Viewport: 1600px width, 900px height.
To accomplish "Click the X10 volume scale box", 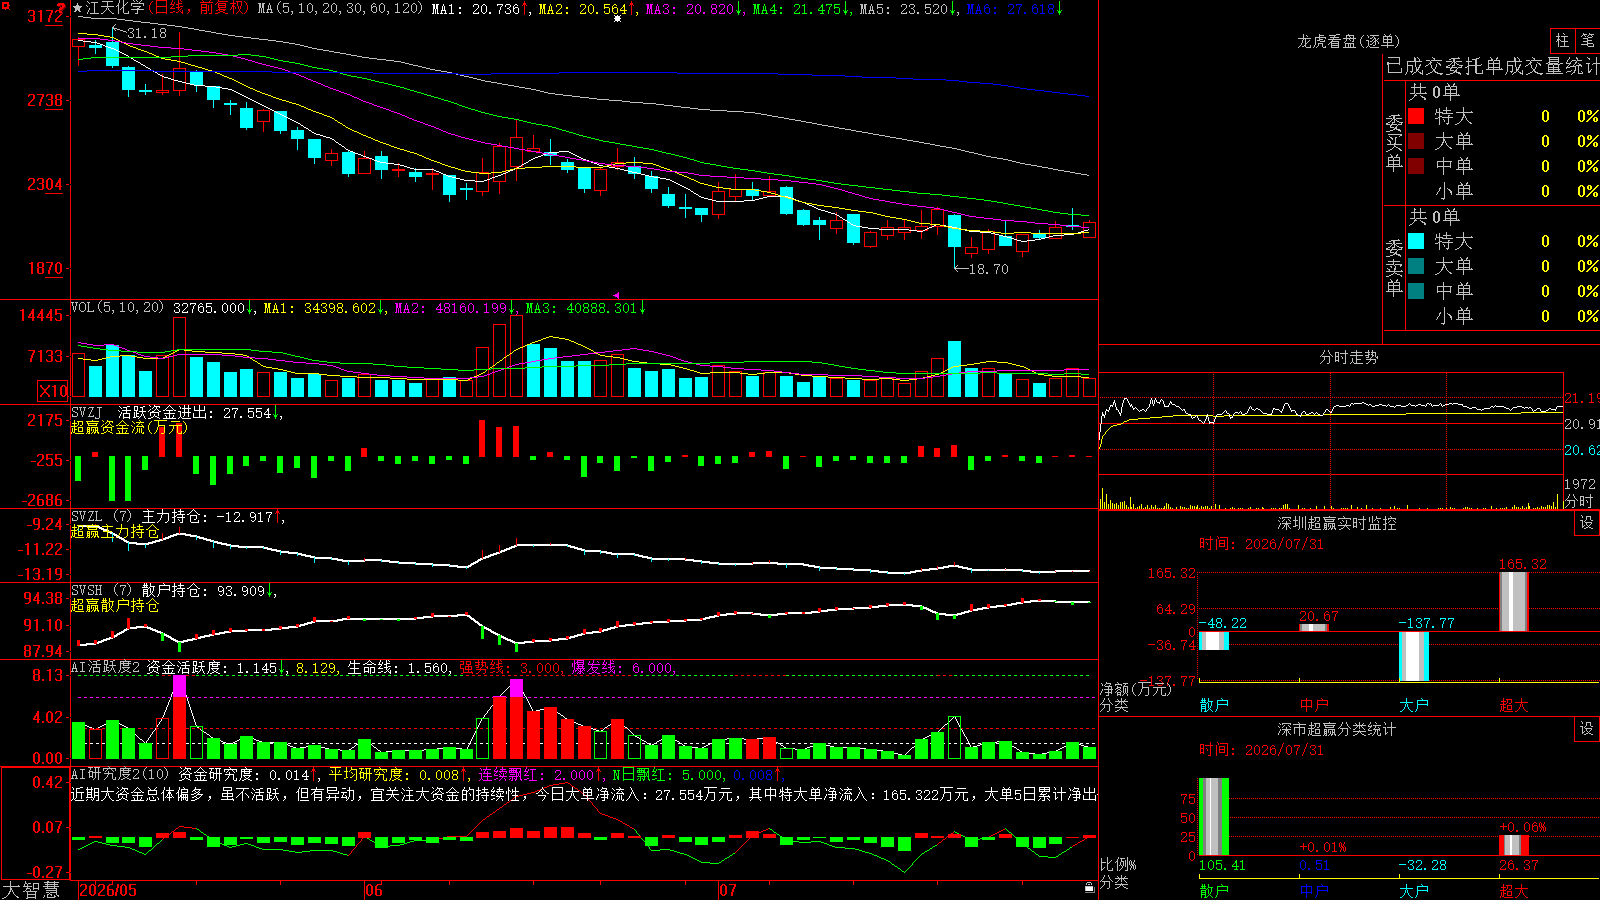I will [x=53, y=391].
